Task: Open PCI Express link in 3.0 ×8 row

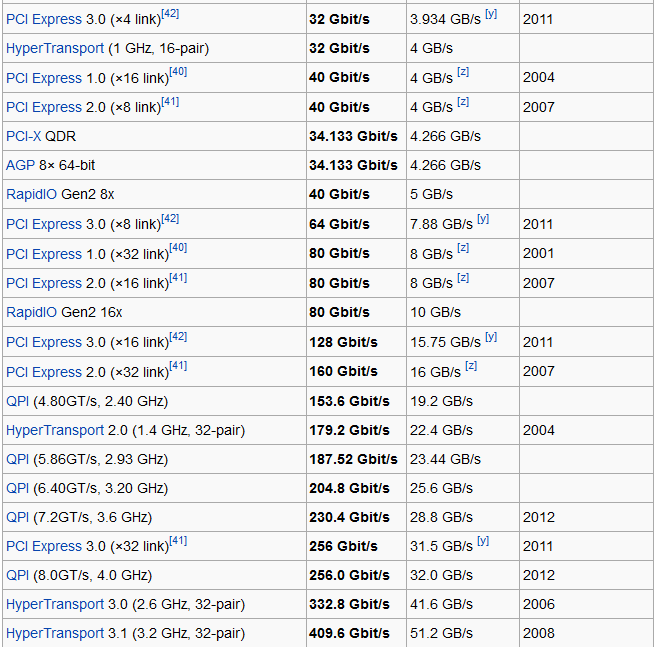Action: [x=44, y=224]
